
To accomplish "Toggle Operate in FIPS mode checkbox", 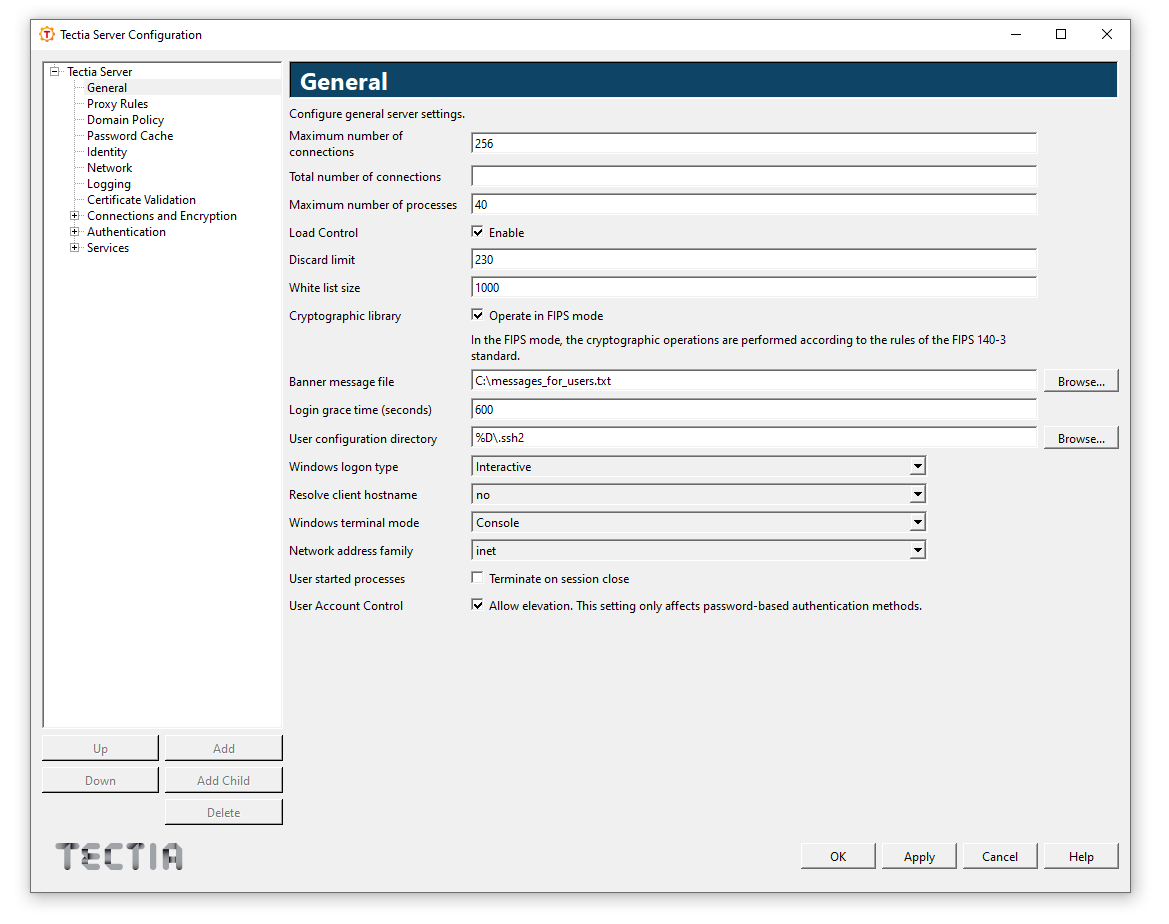I will click(477, 315).
